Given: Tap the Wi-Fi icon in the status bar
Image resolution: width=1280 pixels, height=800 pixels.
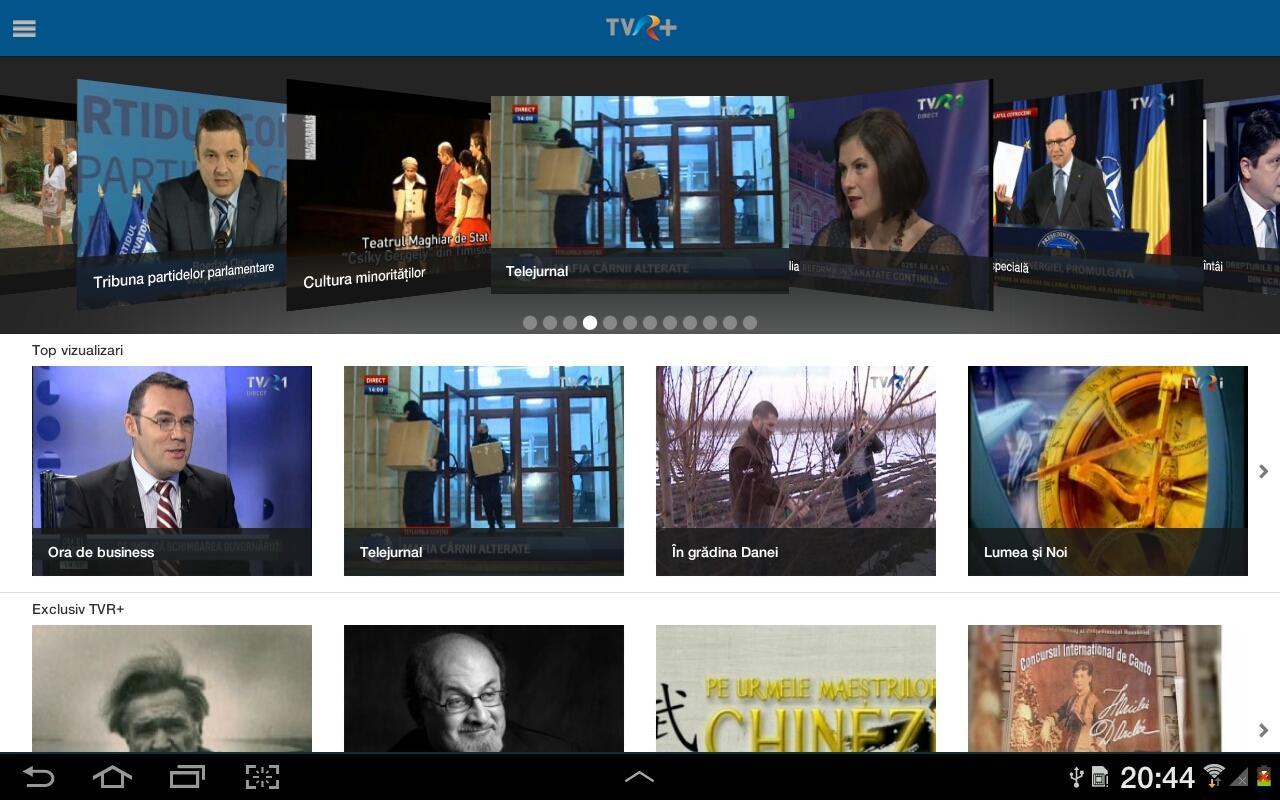Looking at the screenshot, I should coord(1213,775).
